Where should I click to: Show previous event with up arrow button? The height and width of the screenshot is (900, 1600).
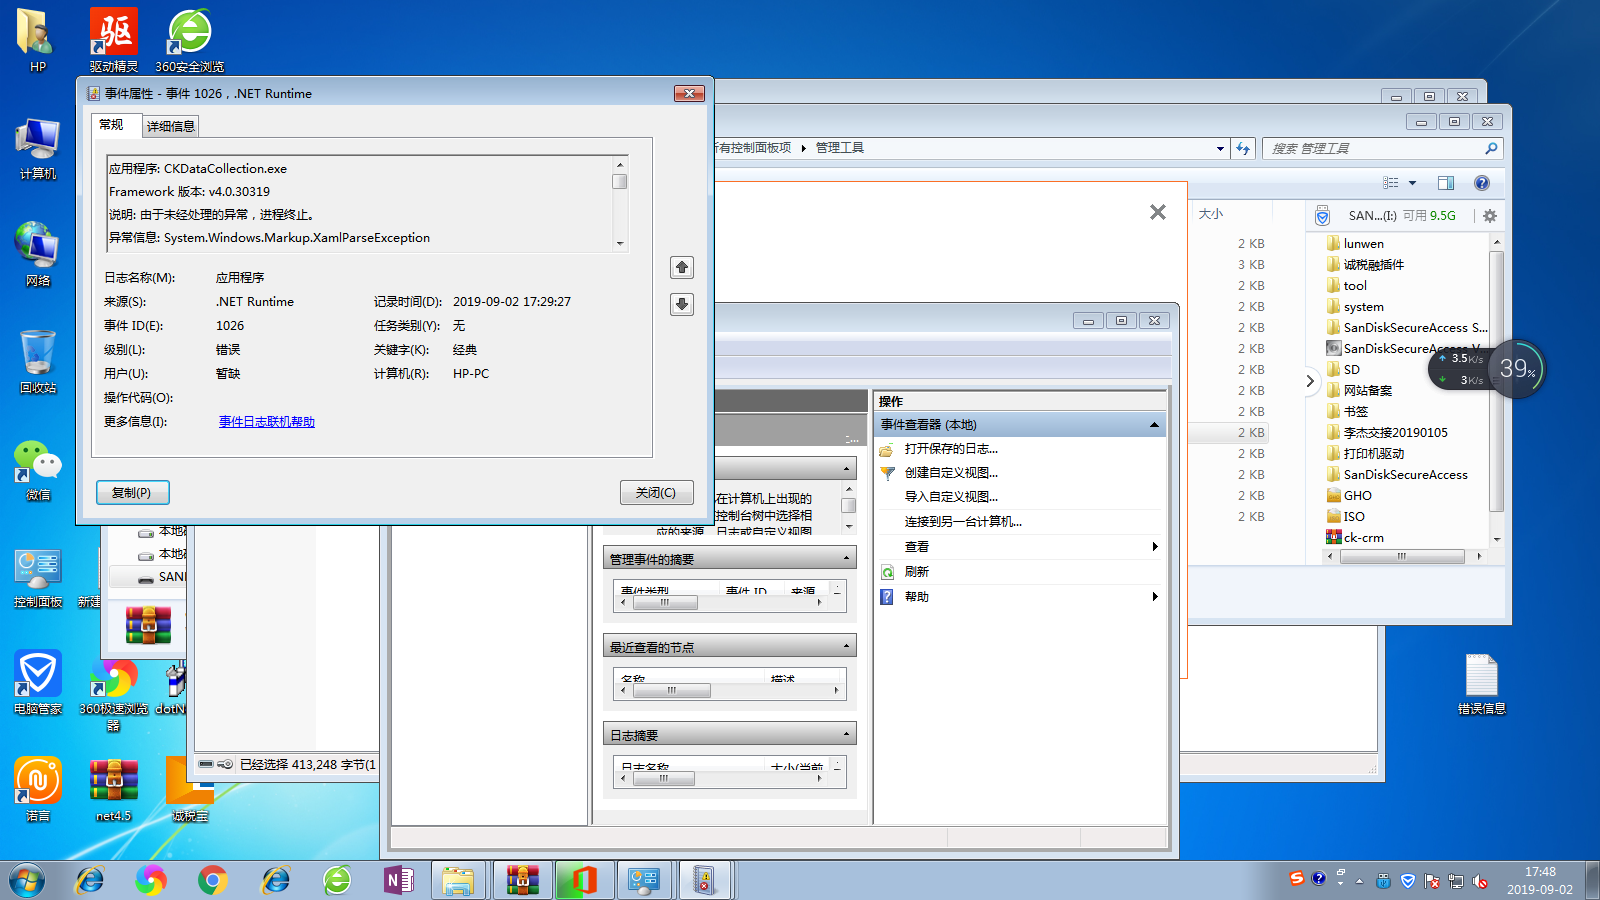point(682,267)
